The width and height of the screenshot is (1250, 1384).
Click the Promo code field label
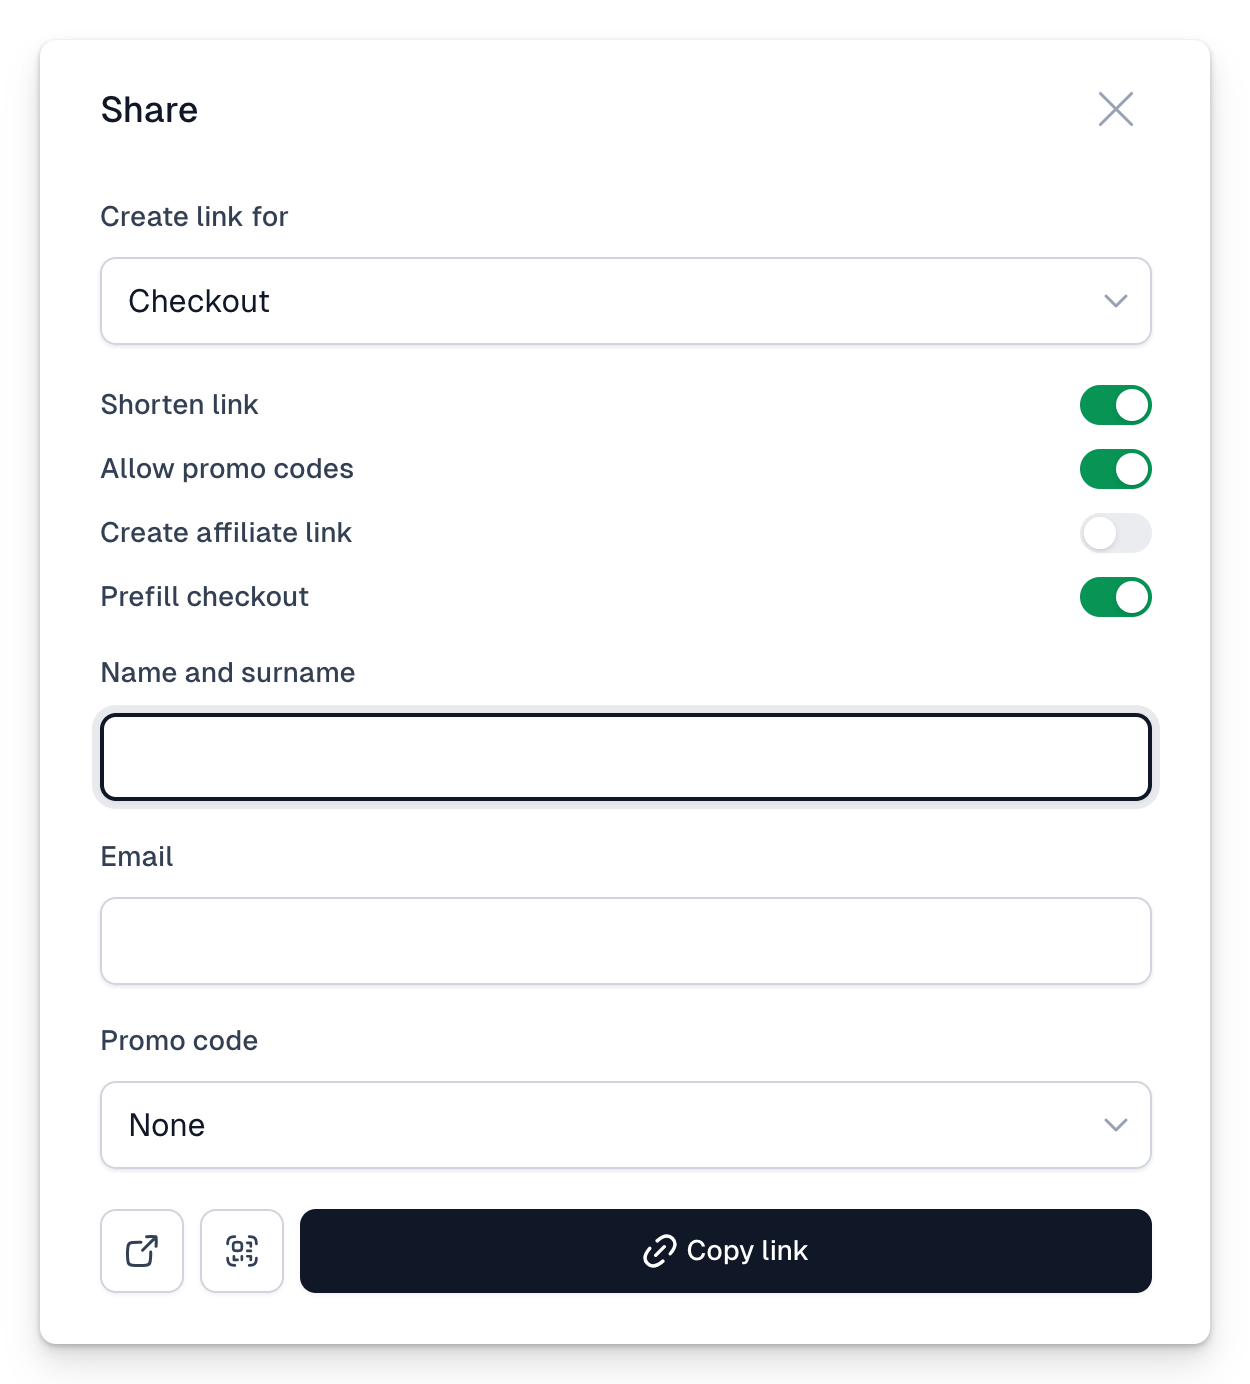[180, 1041]
